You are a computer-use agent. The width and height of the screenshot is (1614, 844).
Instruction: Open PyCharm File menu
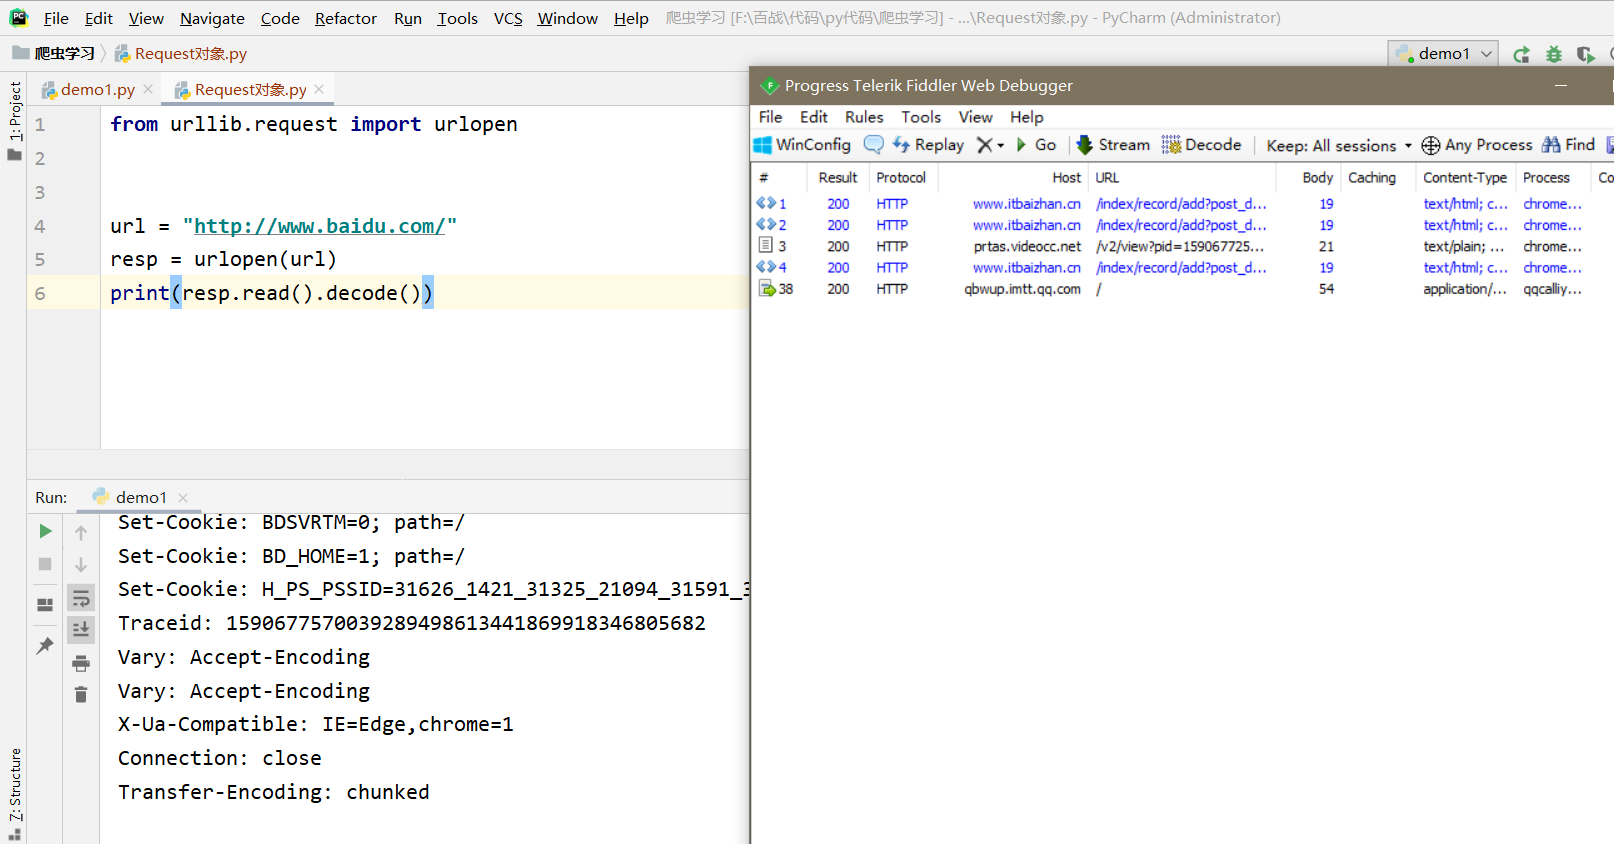click(x=56, y=18)
